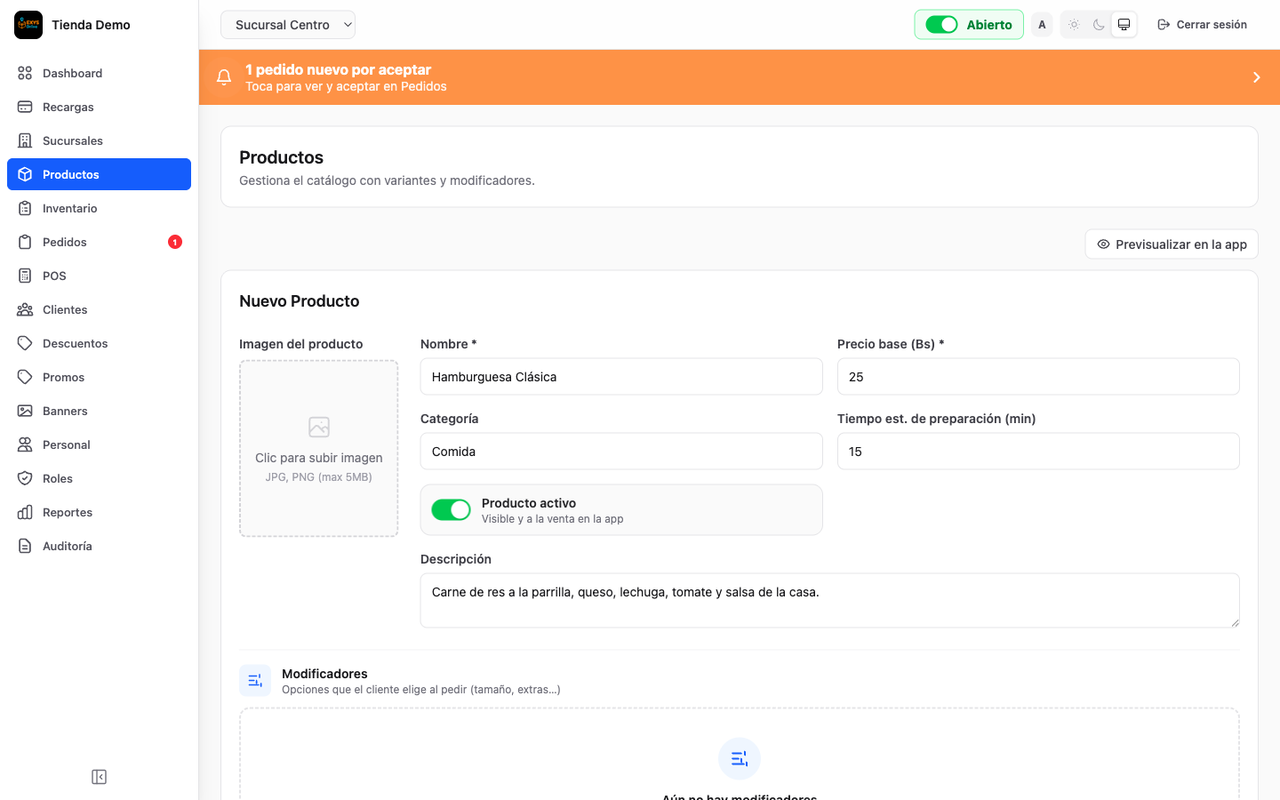Select dark theme moon icon
This screenshot has width=1280, height=800.
click(x=1099, y=25)
